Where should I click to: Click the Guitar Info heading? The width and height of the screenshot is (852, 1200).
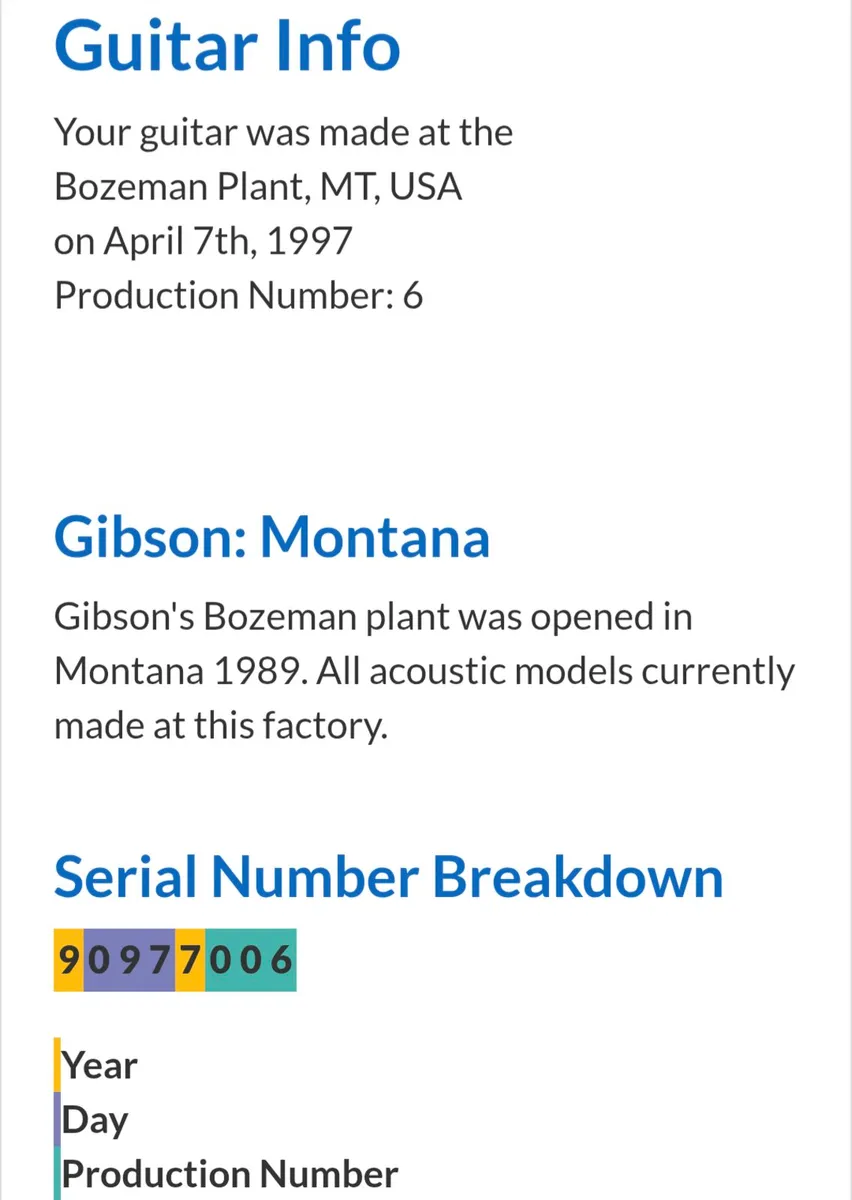[227, 46]
